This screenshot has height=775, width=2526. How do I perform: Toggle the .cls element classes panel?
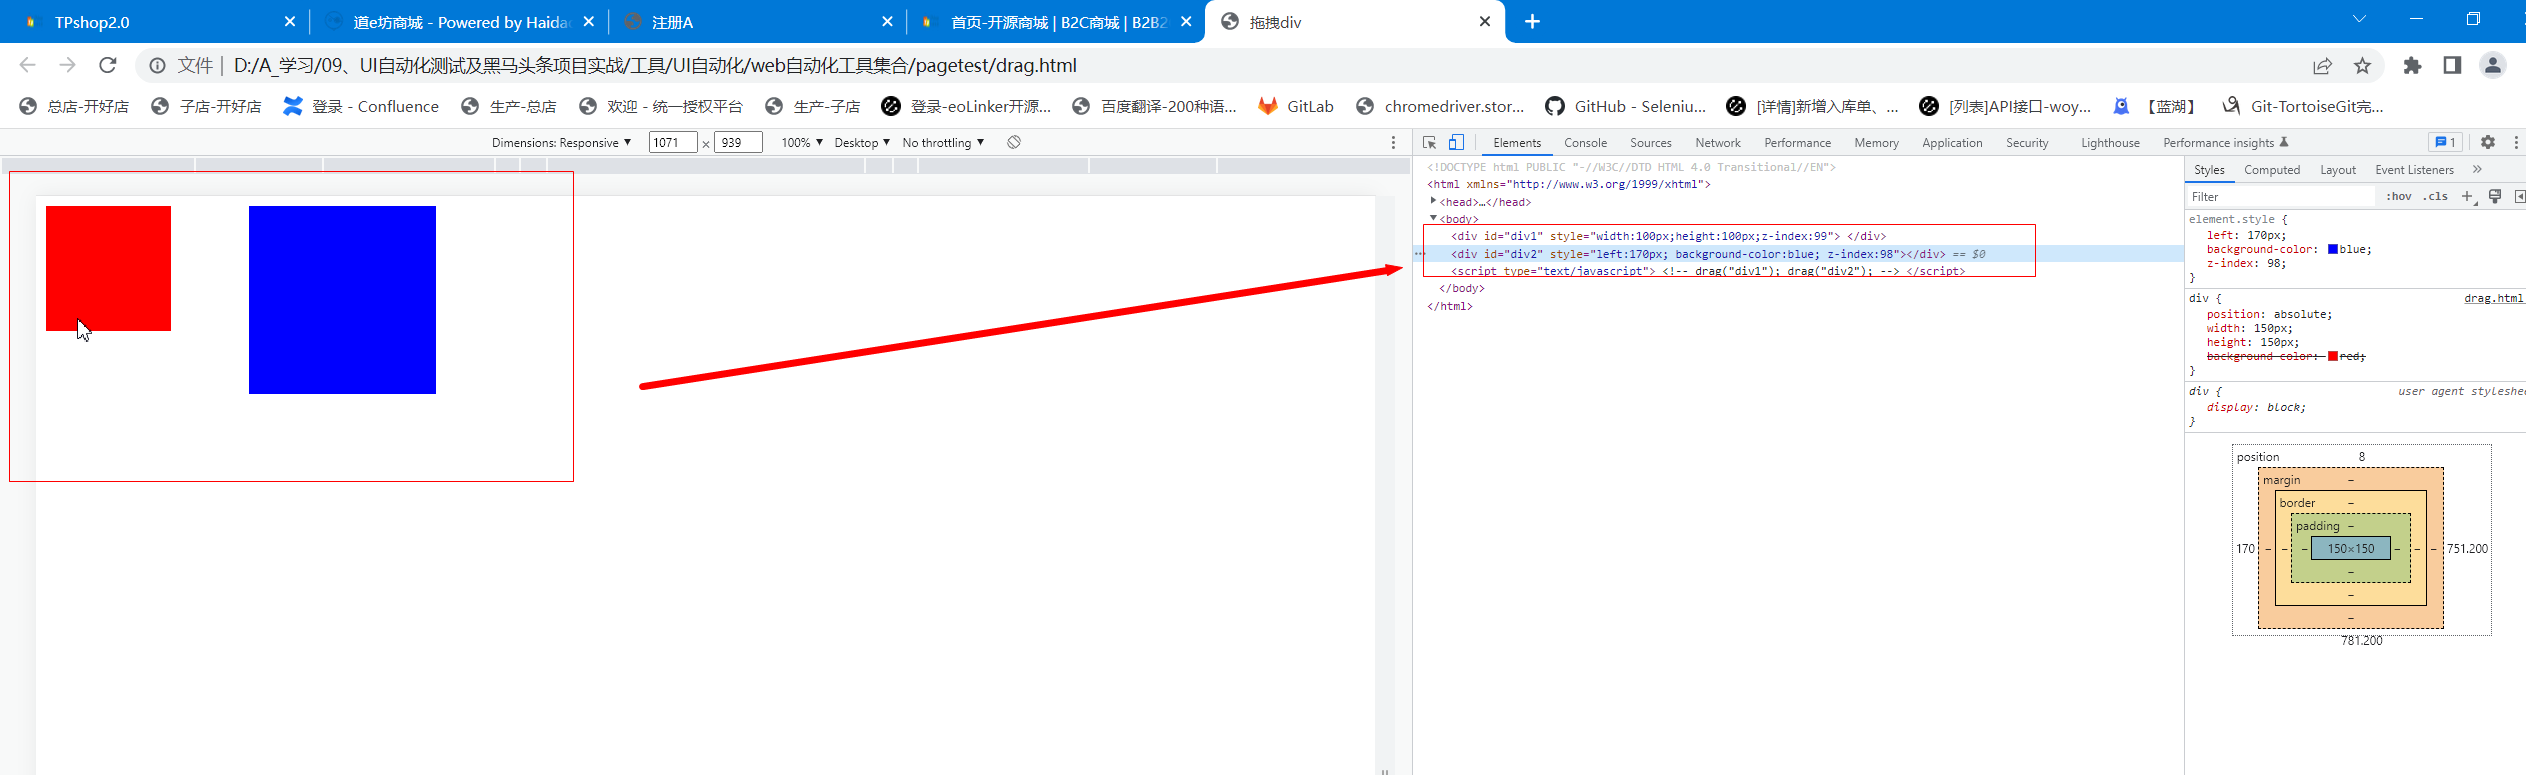(2435, 196)
